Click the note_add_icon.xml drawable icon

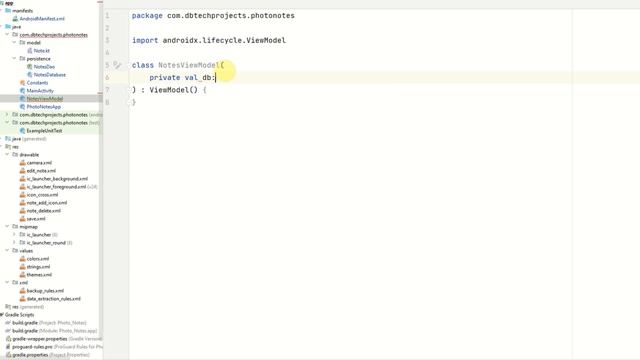pos(22,203)
